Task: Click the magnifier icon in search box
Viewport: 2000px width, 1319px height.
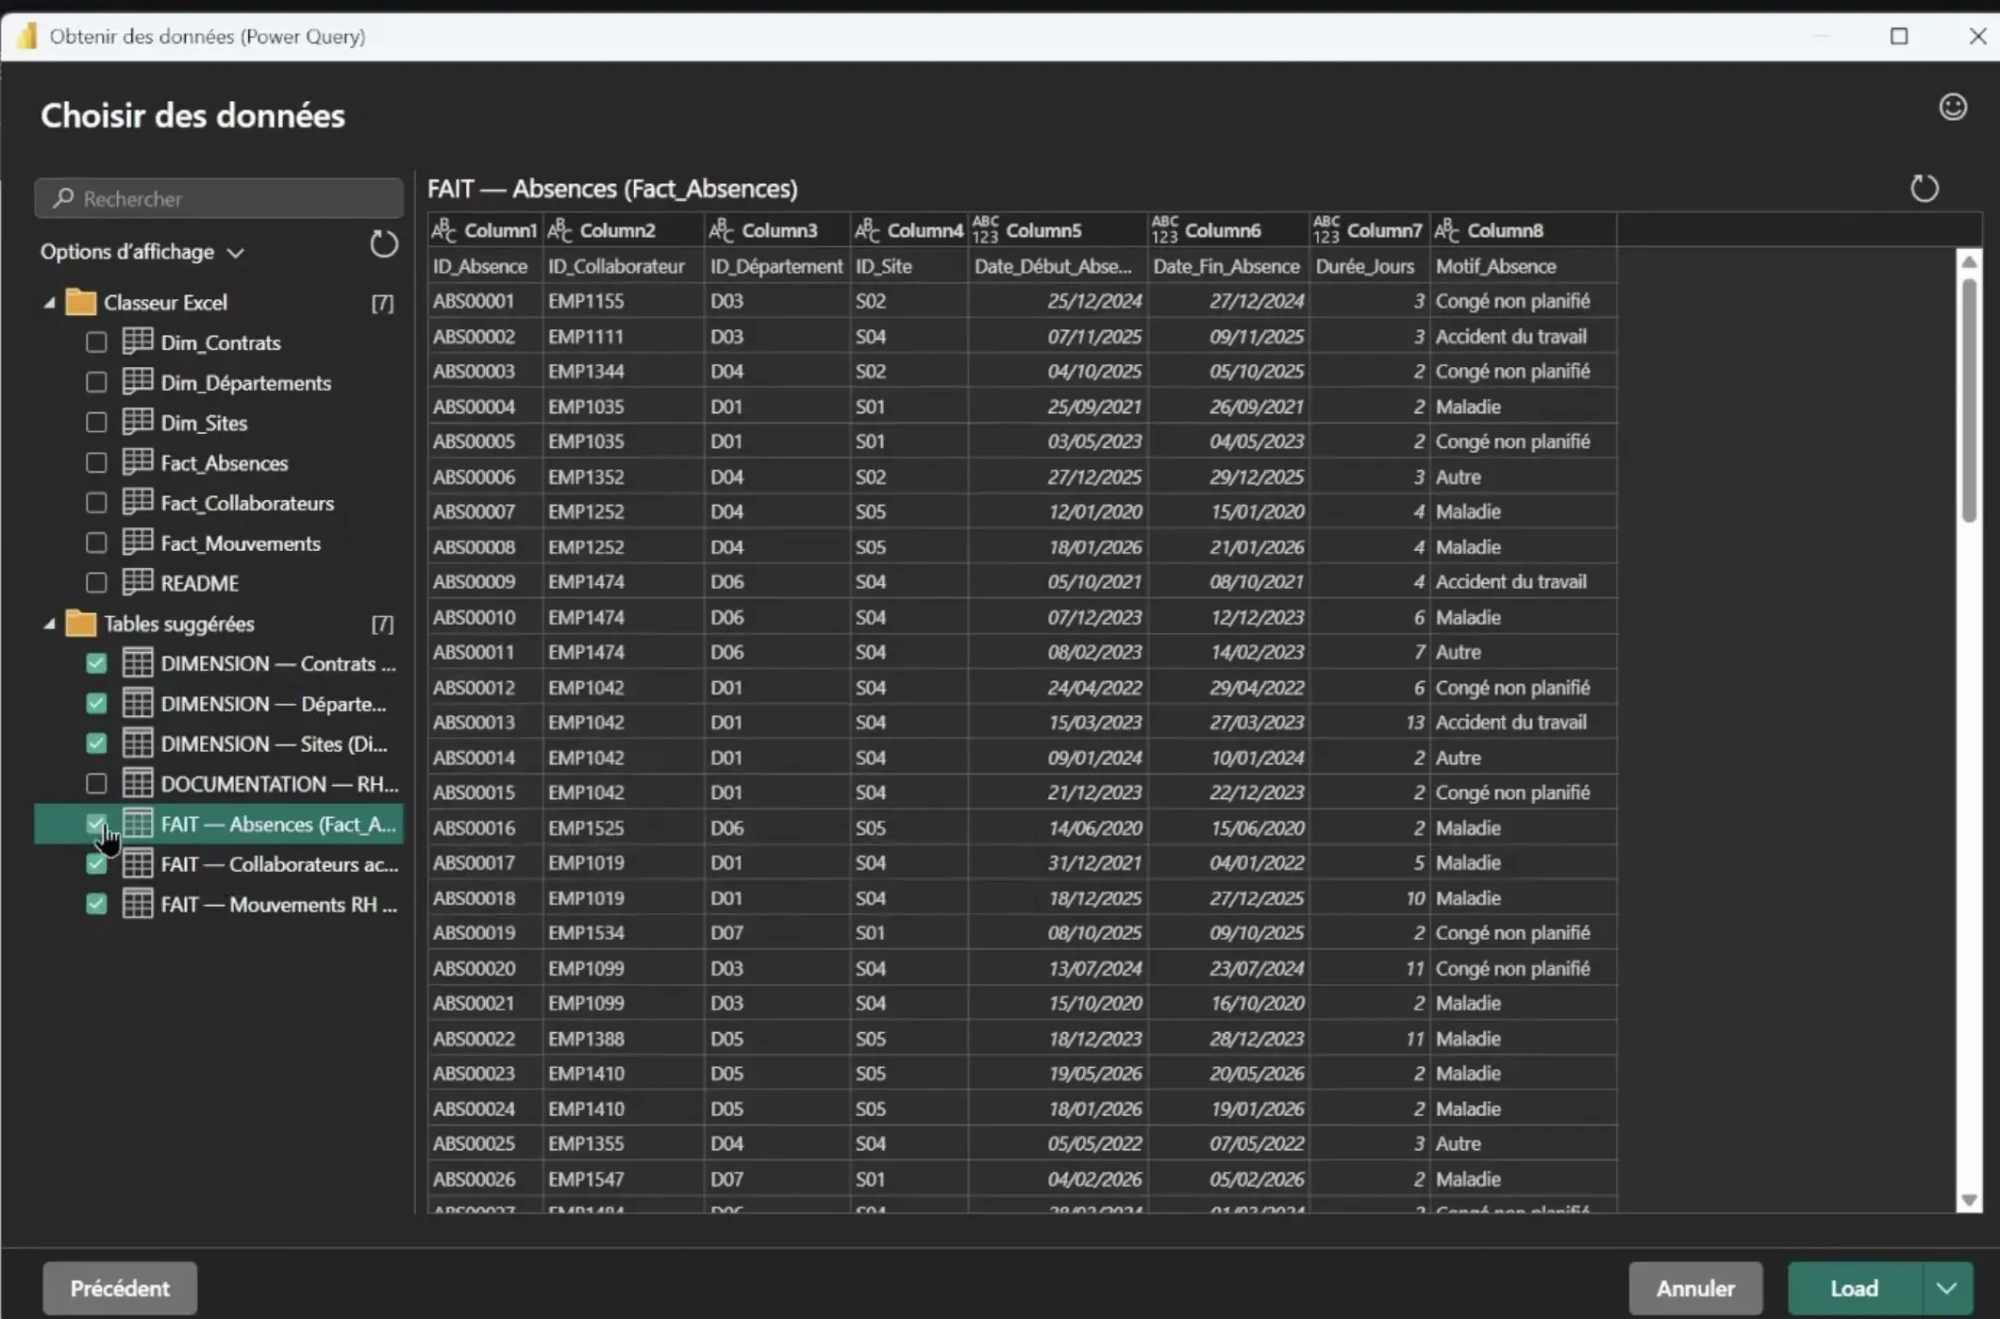Action: click(x=63, y=198)
